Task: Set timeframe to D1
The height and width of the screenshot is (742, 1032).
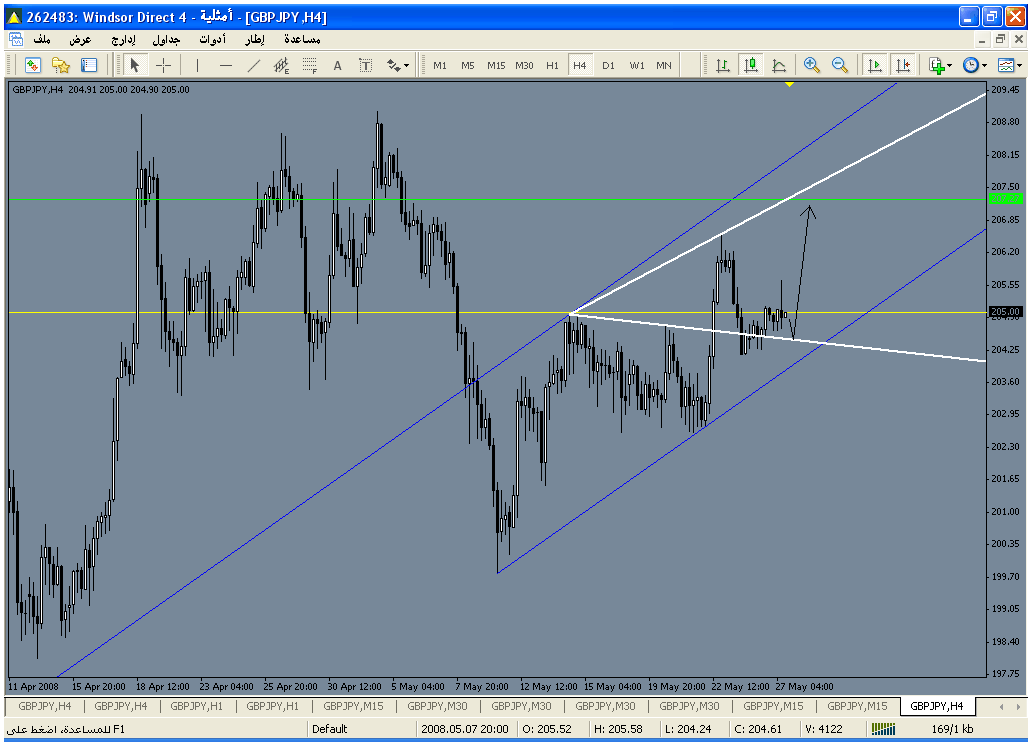Action: 608,65
